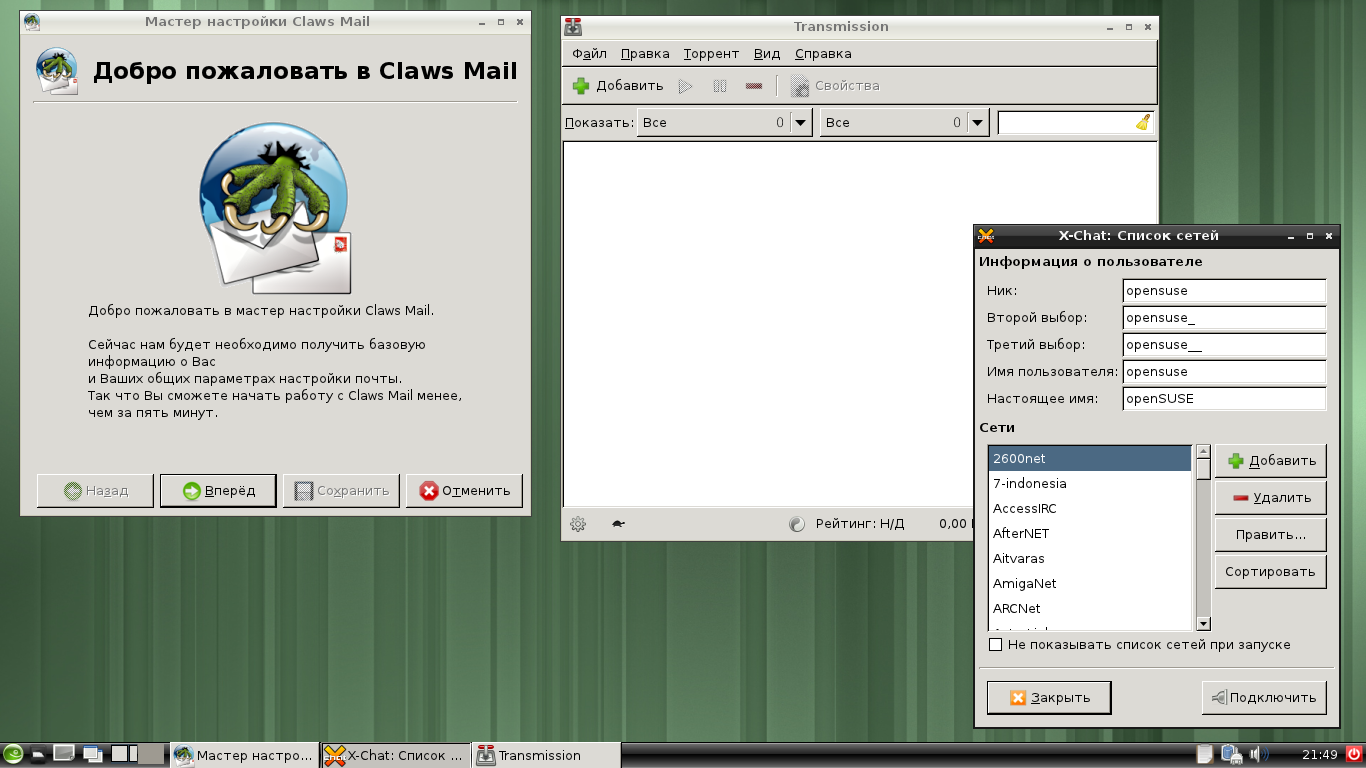Click Закрыть button in X-Chat dialog

(x=1049, y=698)
